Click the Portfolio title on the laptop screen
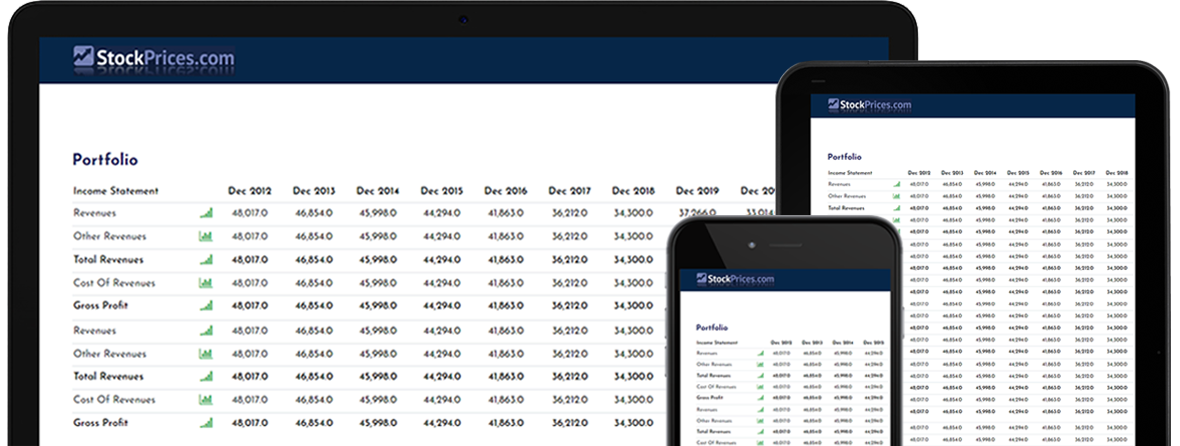This screenshot has height=446, width=1180. click(105, 160)
